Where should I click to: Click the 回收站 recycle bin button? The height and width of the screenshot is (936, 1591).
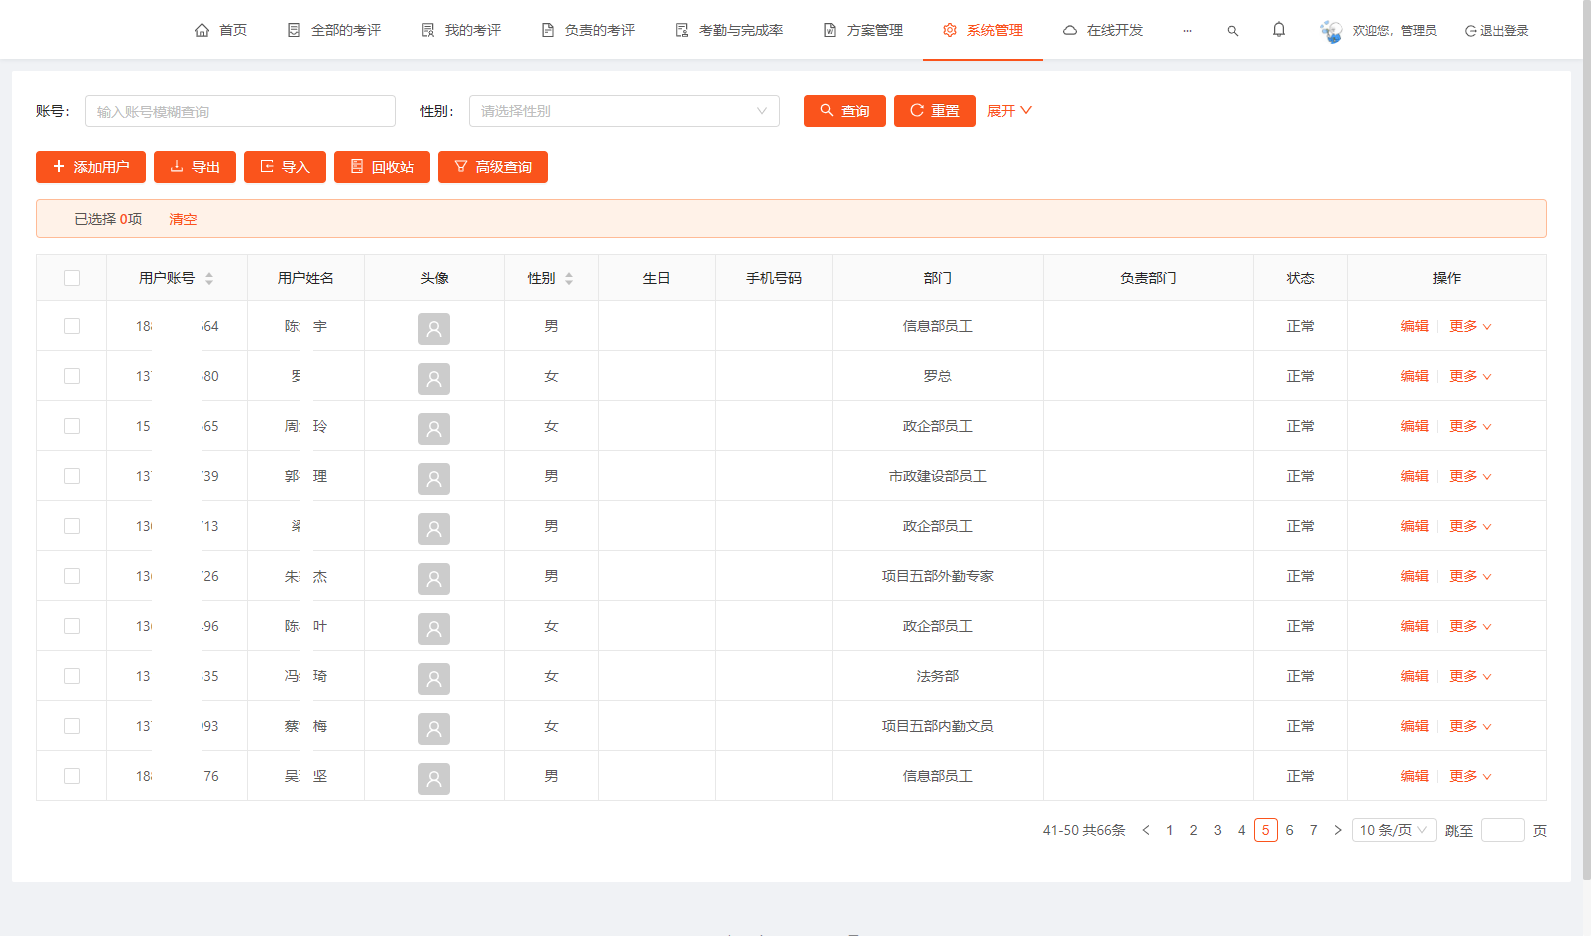point(381,167)
